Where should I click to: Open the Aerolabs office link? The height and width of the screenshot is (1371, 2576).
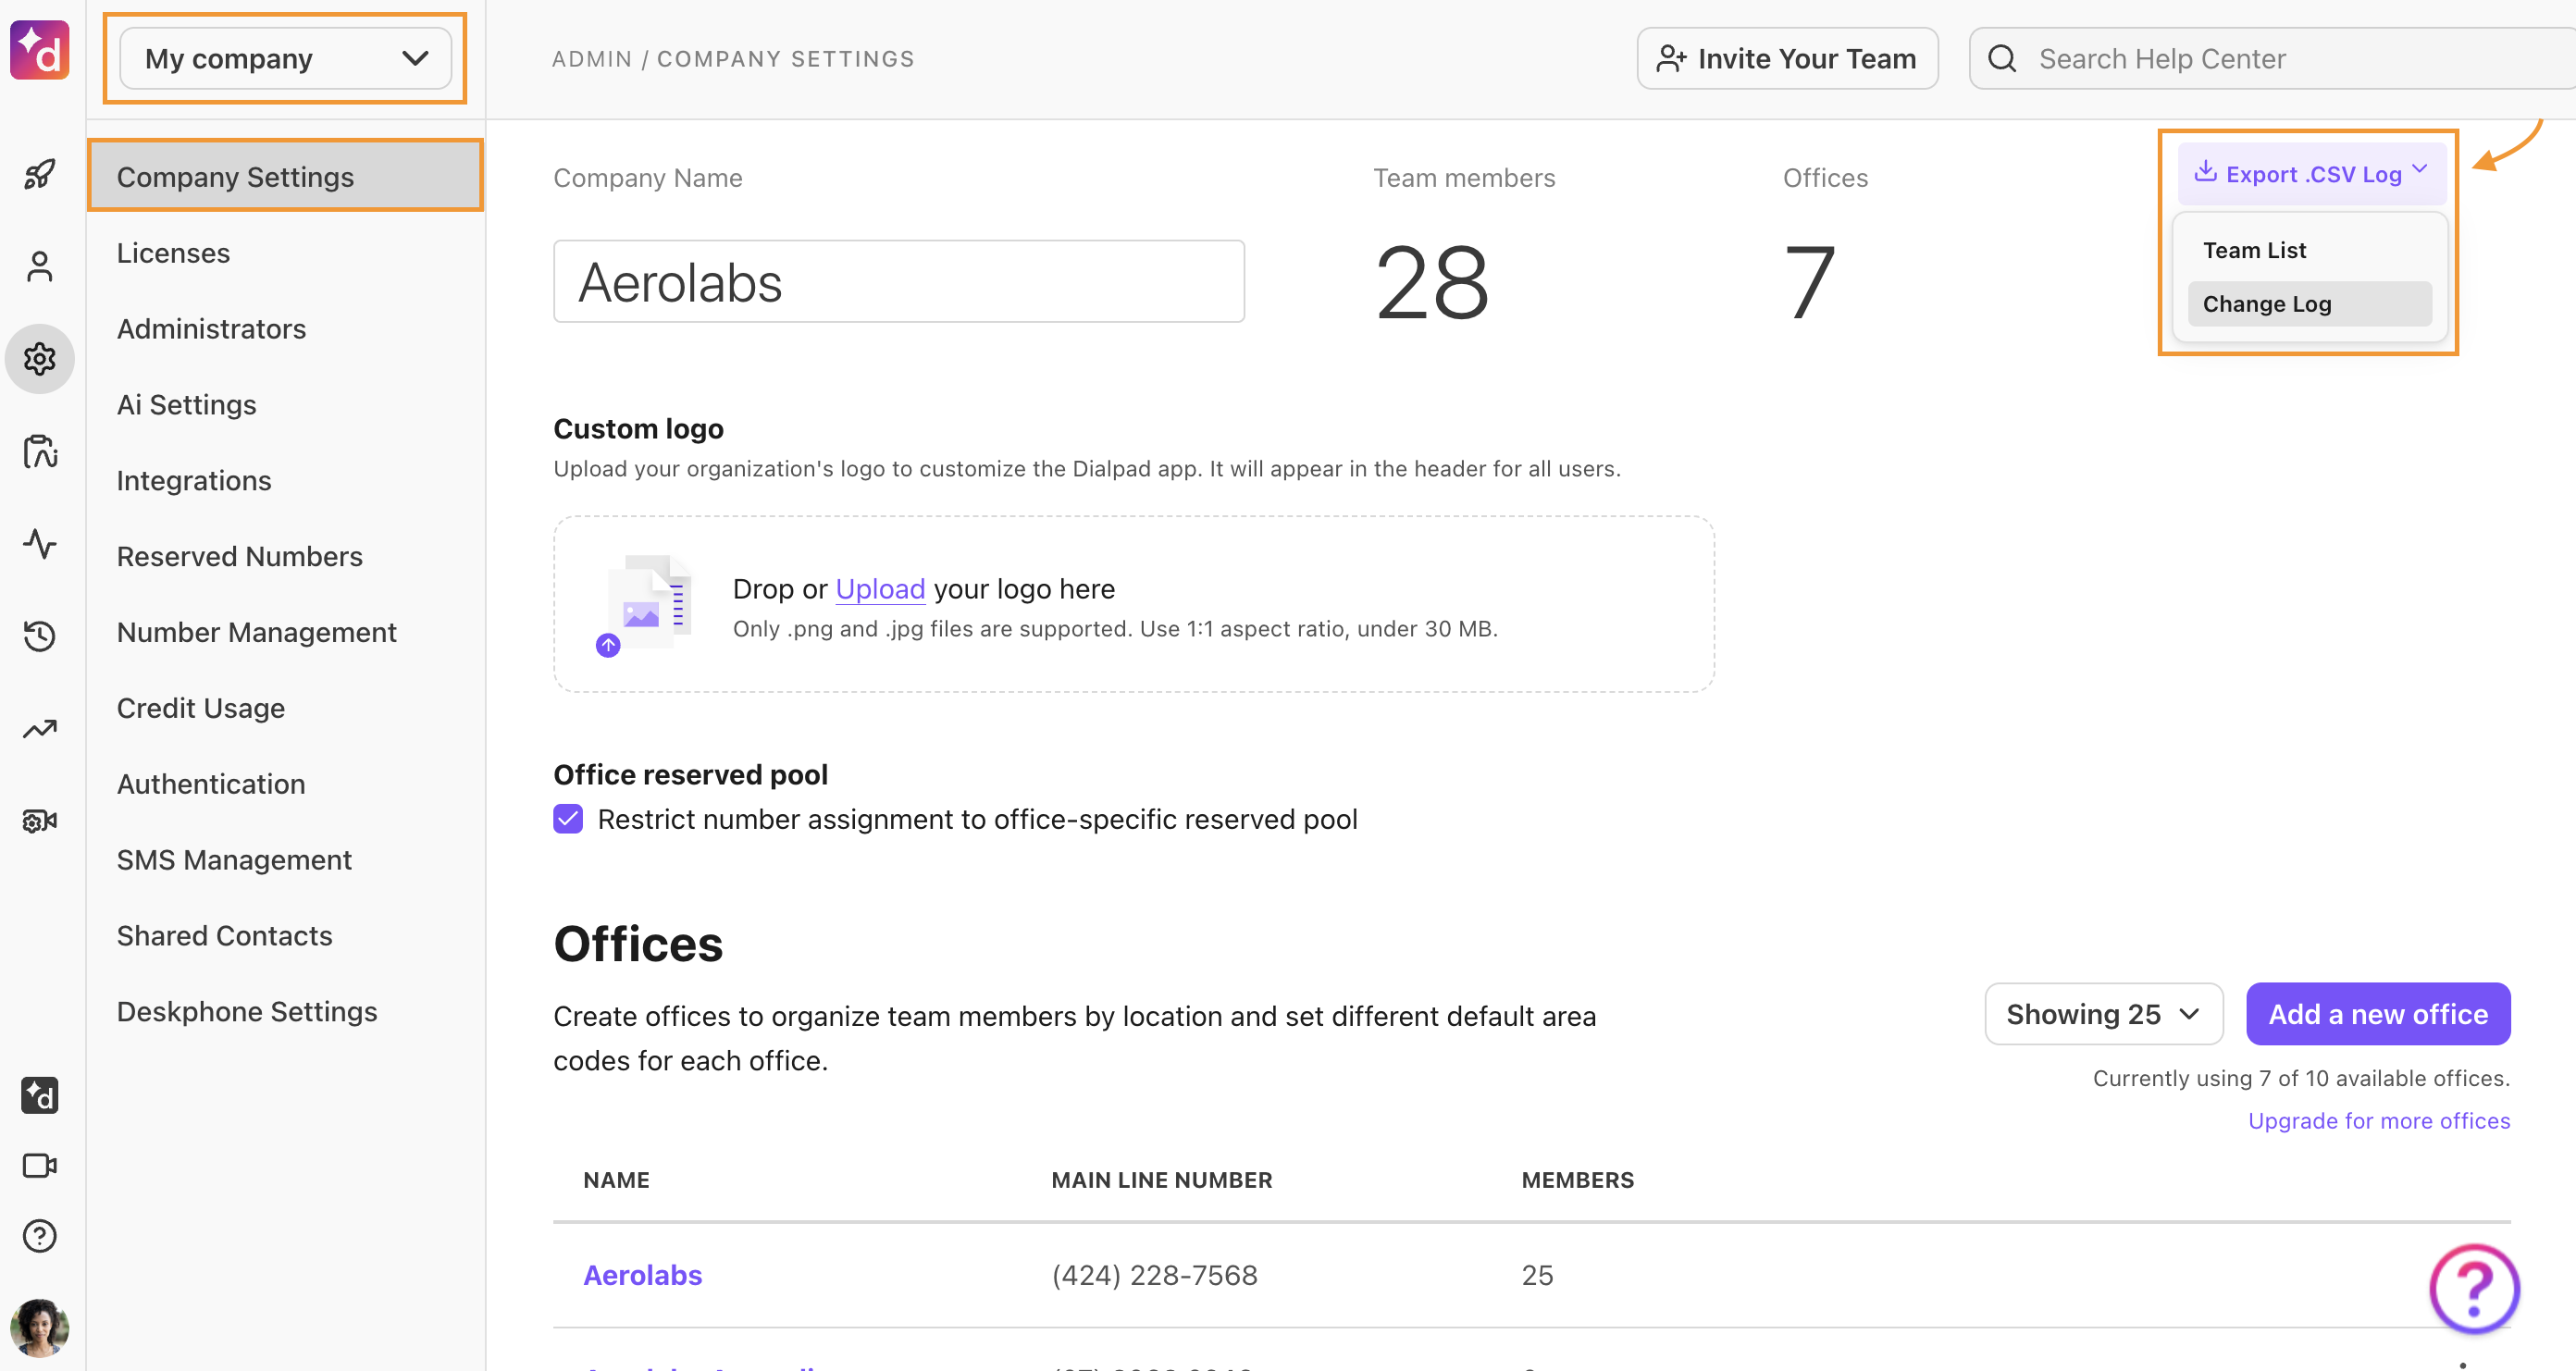pos(643,1275)
